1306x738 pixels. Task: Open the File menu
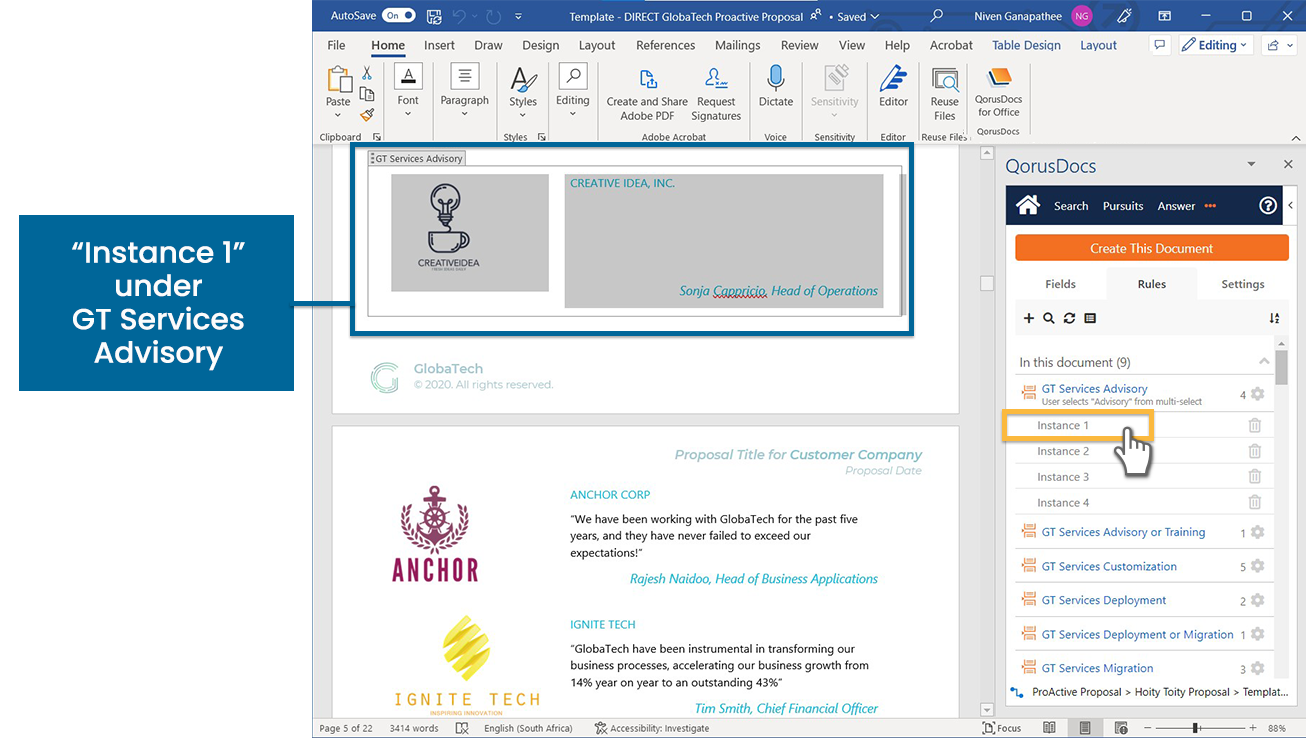[x=337, y=45]
